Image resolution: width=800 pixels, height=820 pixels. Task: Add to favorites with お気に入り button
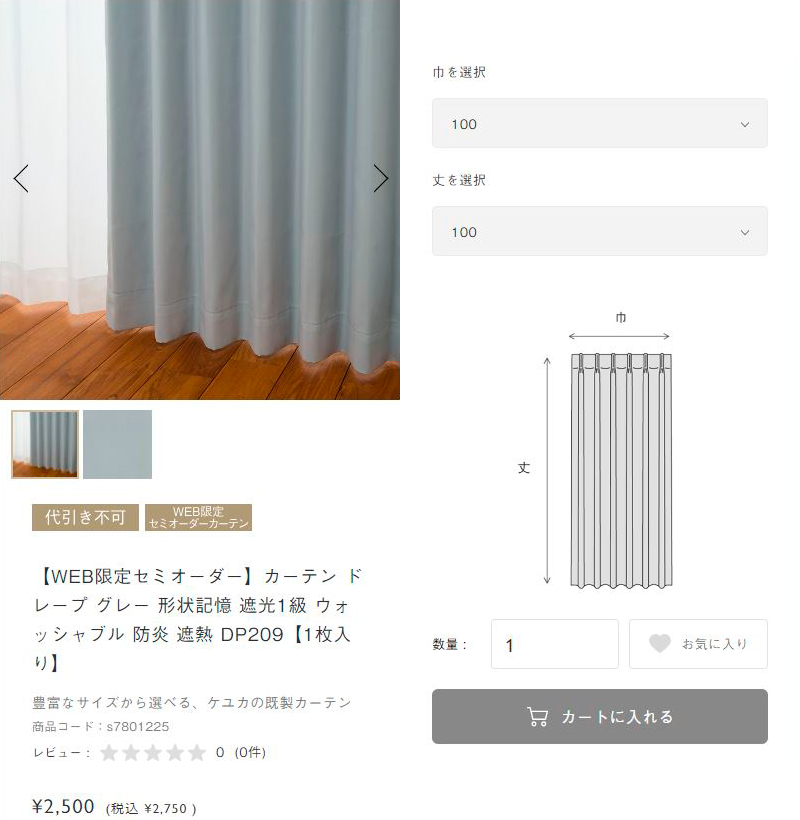(699, 644)
